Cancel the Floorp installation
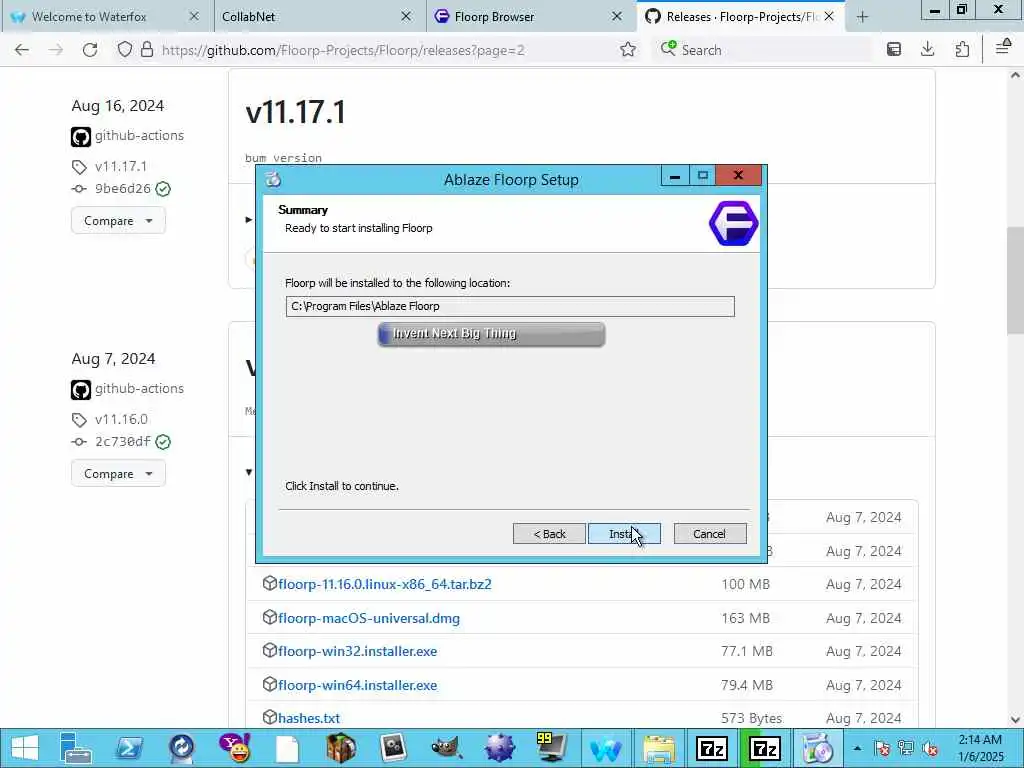Image resolution: width=1024 pixels, height=768 pixels. click(x=710, y=534)
